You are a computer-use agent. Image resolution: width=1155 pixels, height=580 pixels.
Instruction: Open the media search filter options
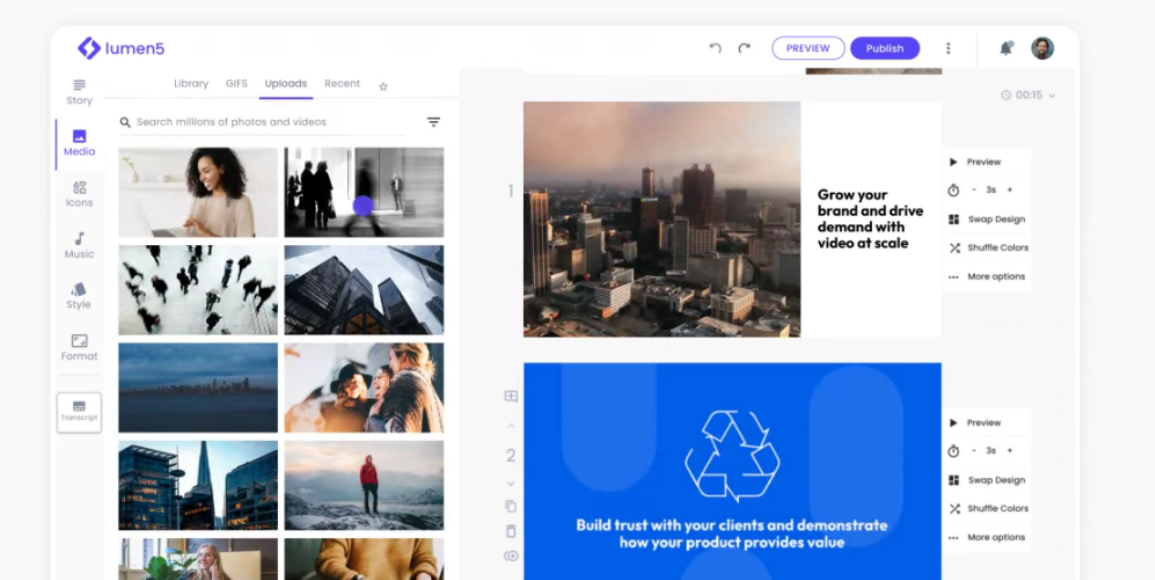(433, 122)
